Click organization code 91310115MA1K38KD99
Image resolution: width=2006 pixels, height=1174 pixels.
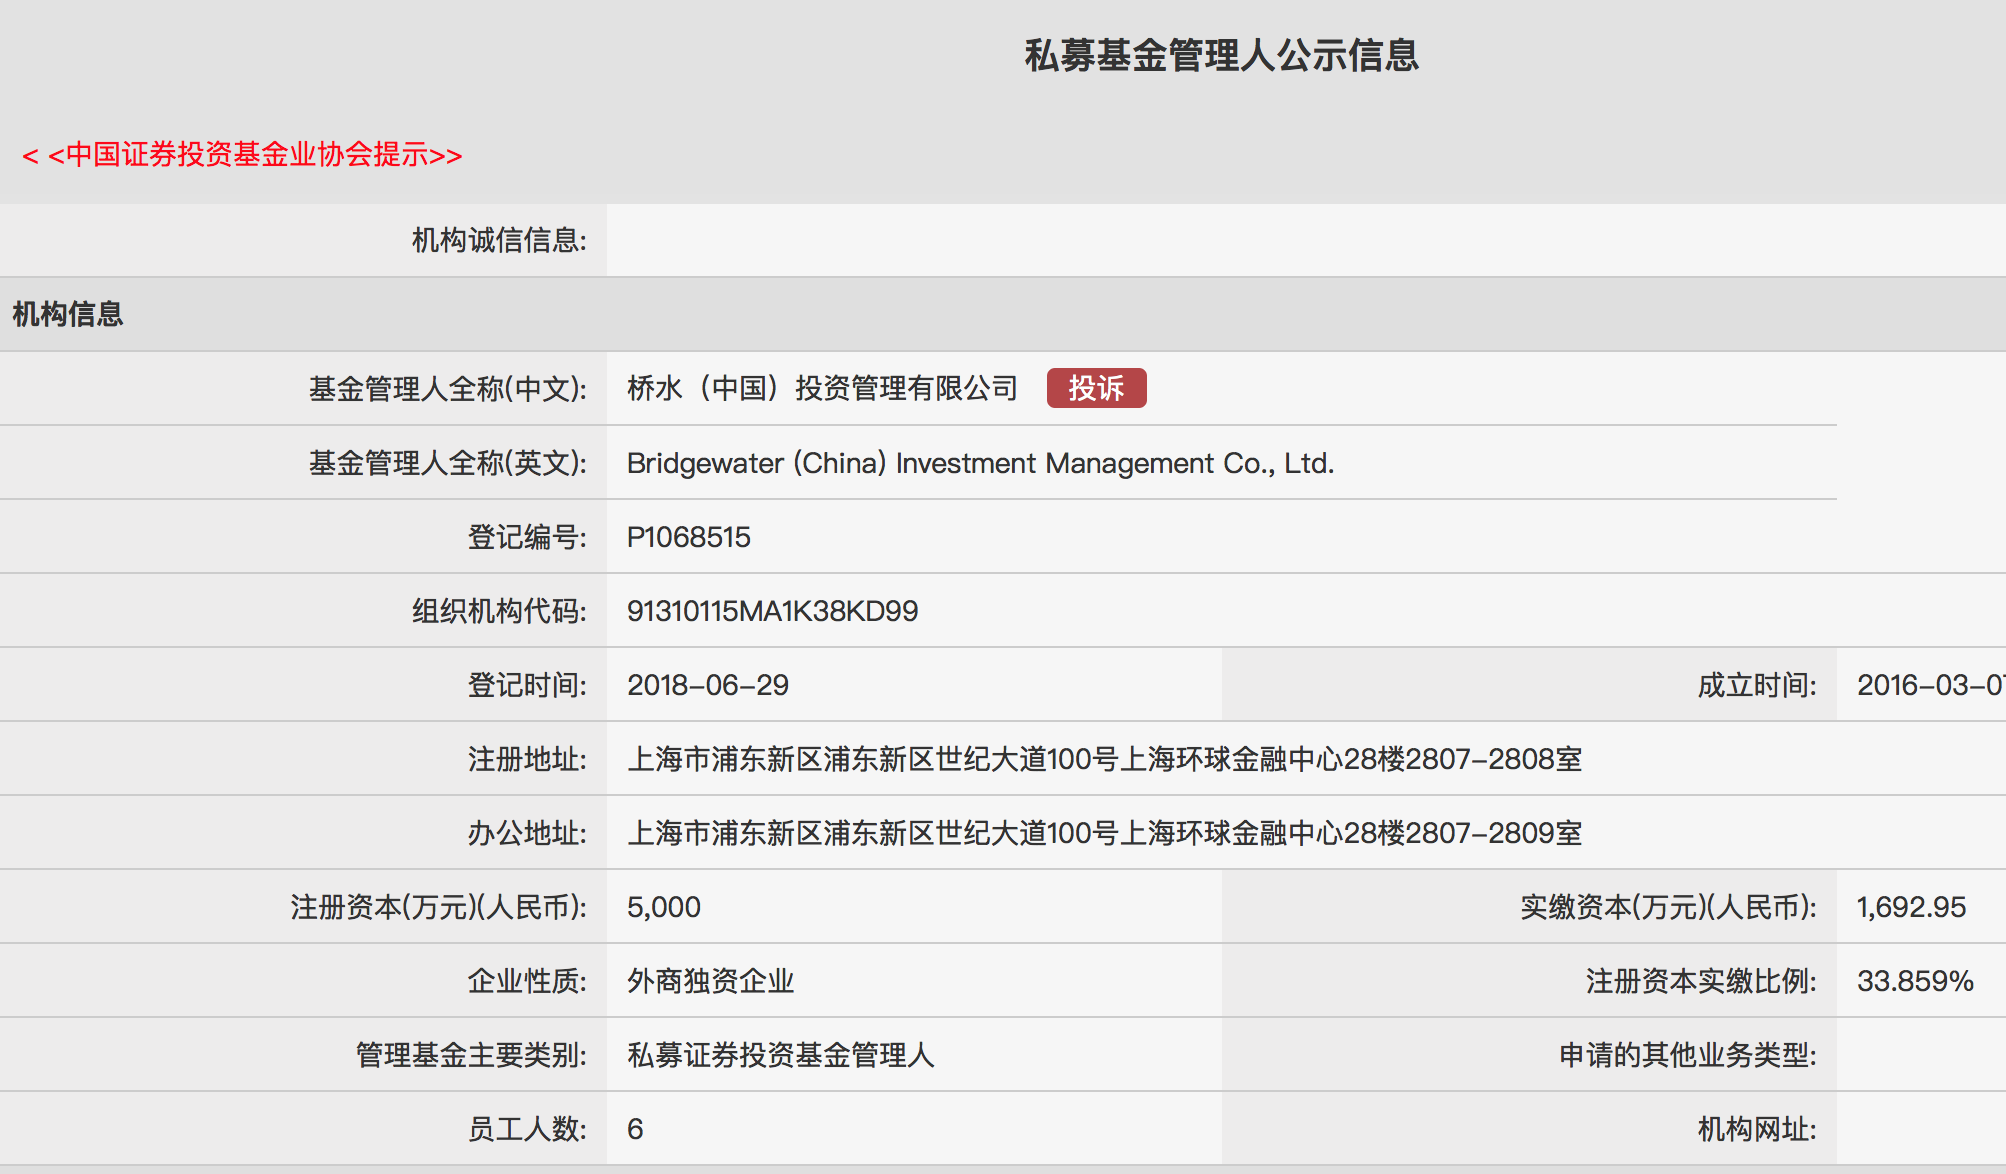click(772, 611)
